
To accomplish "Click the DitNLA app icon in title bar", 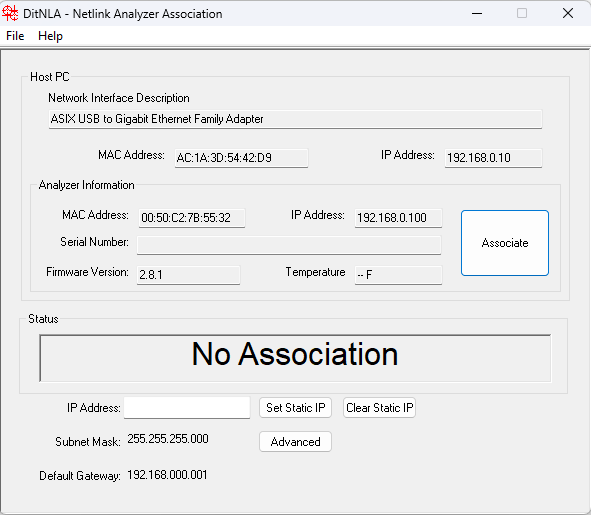I will tap(10, 13).
